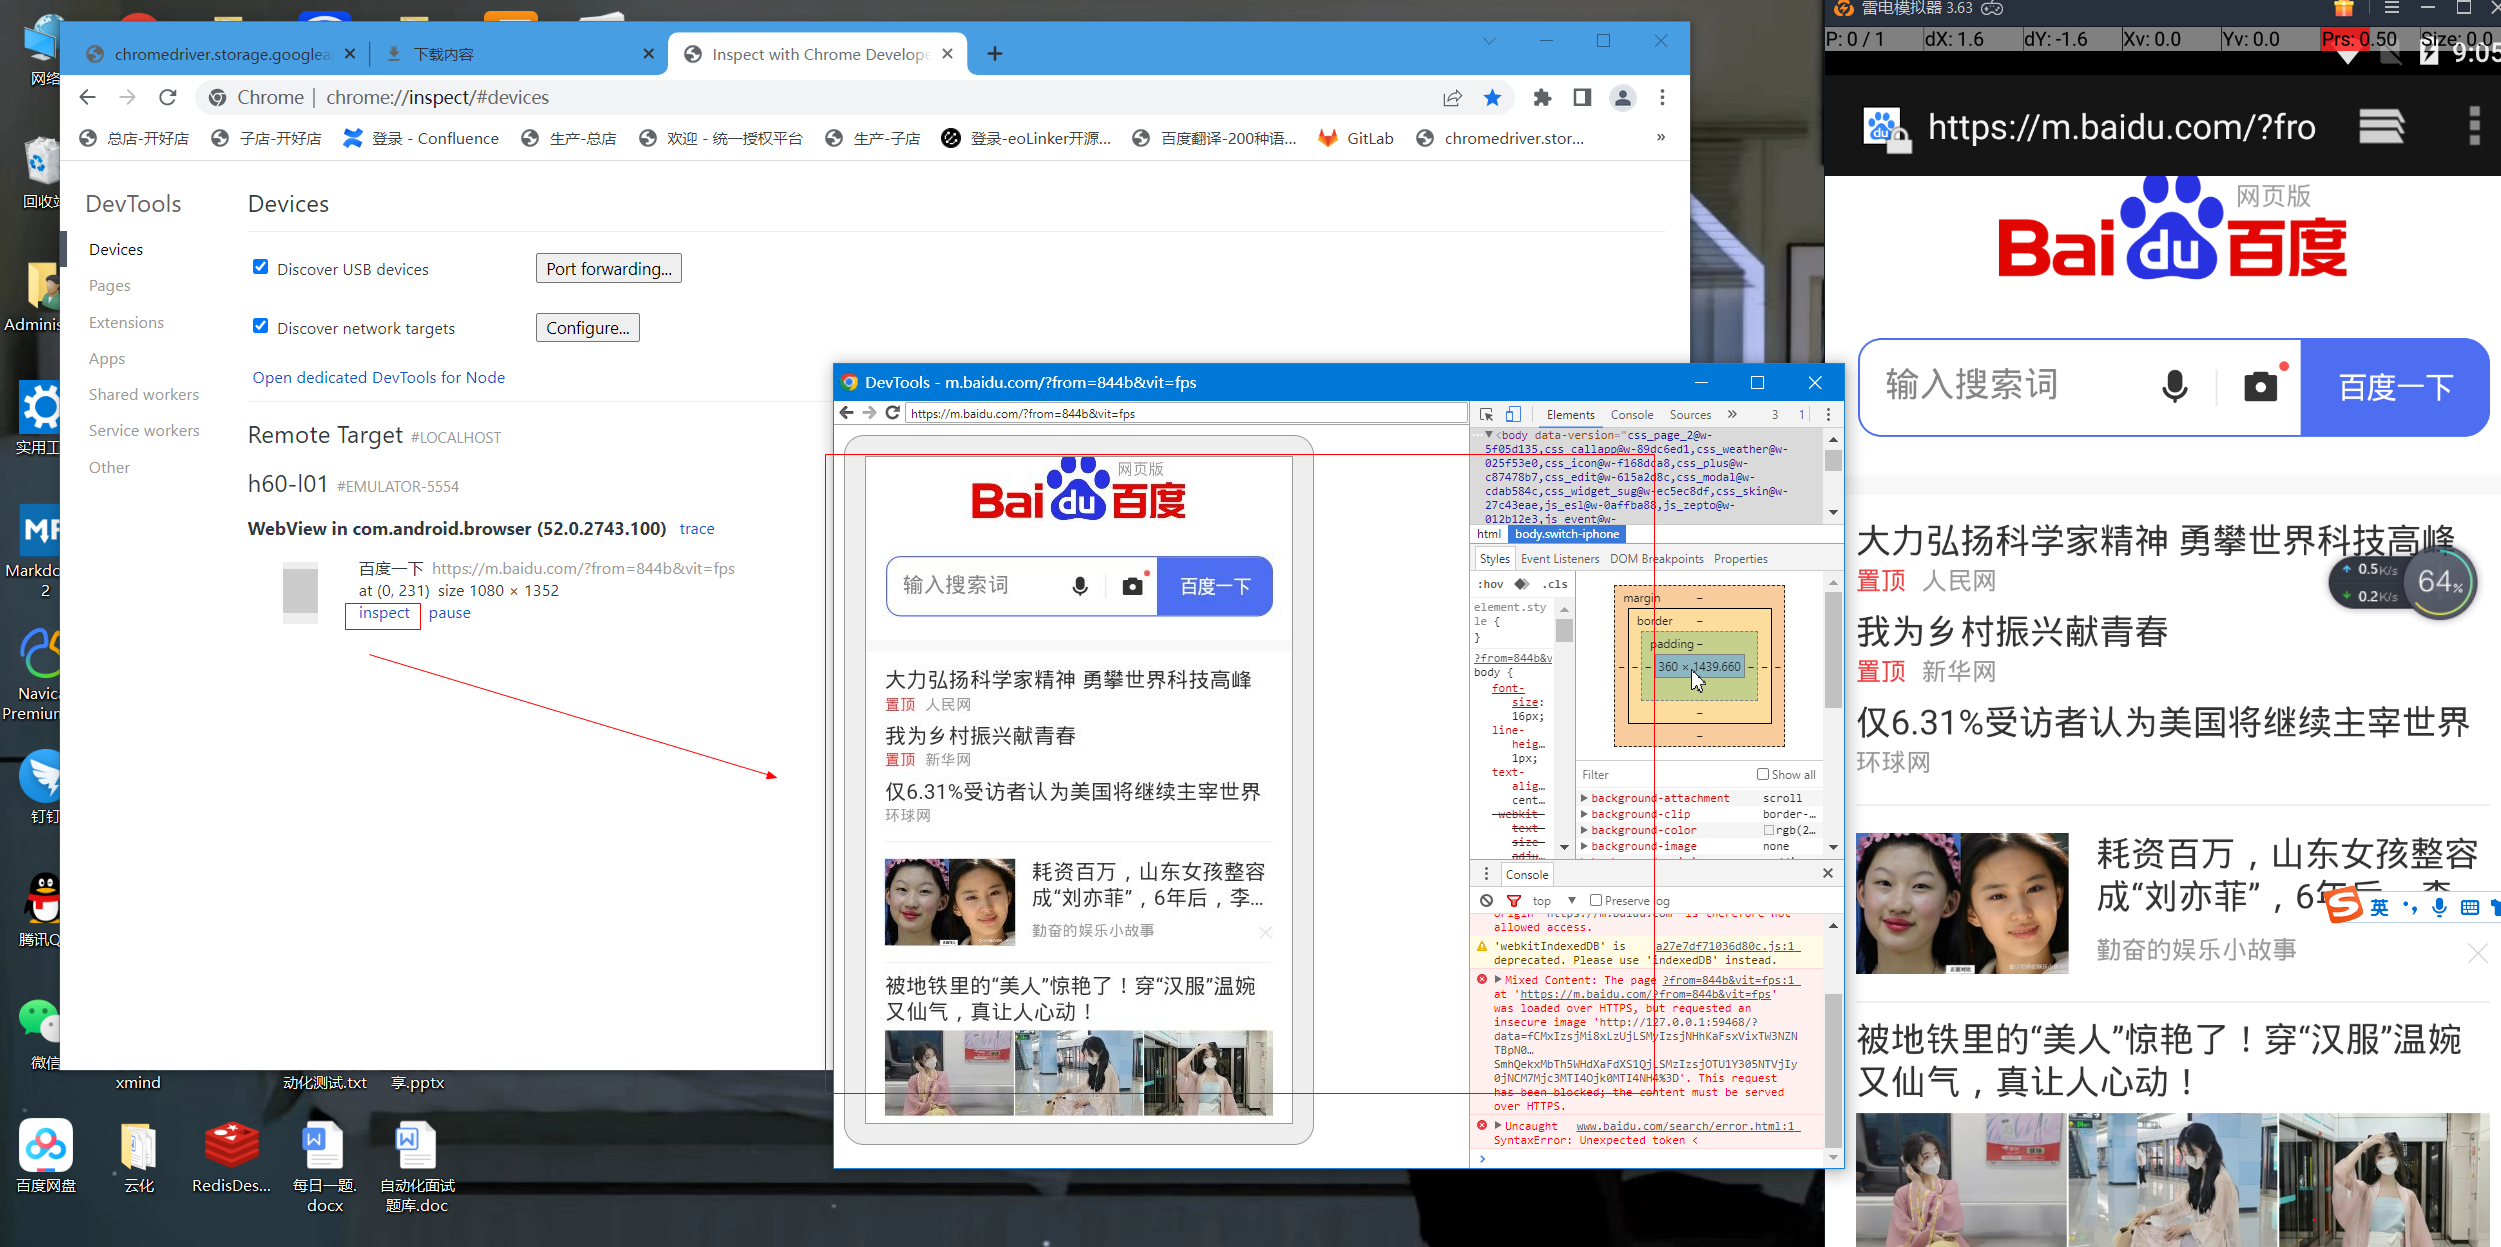The image size is (2501, 1247).
Task: Enable the Preserve log checkbox
Action: [1596, 900]
